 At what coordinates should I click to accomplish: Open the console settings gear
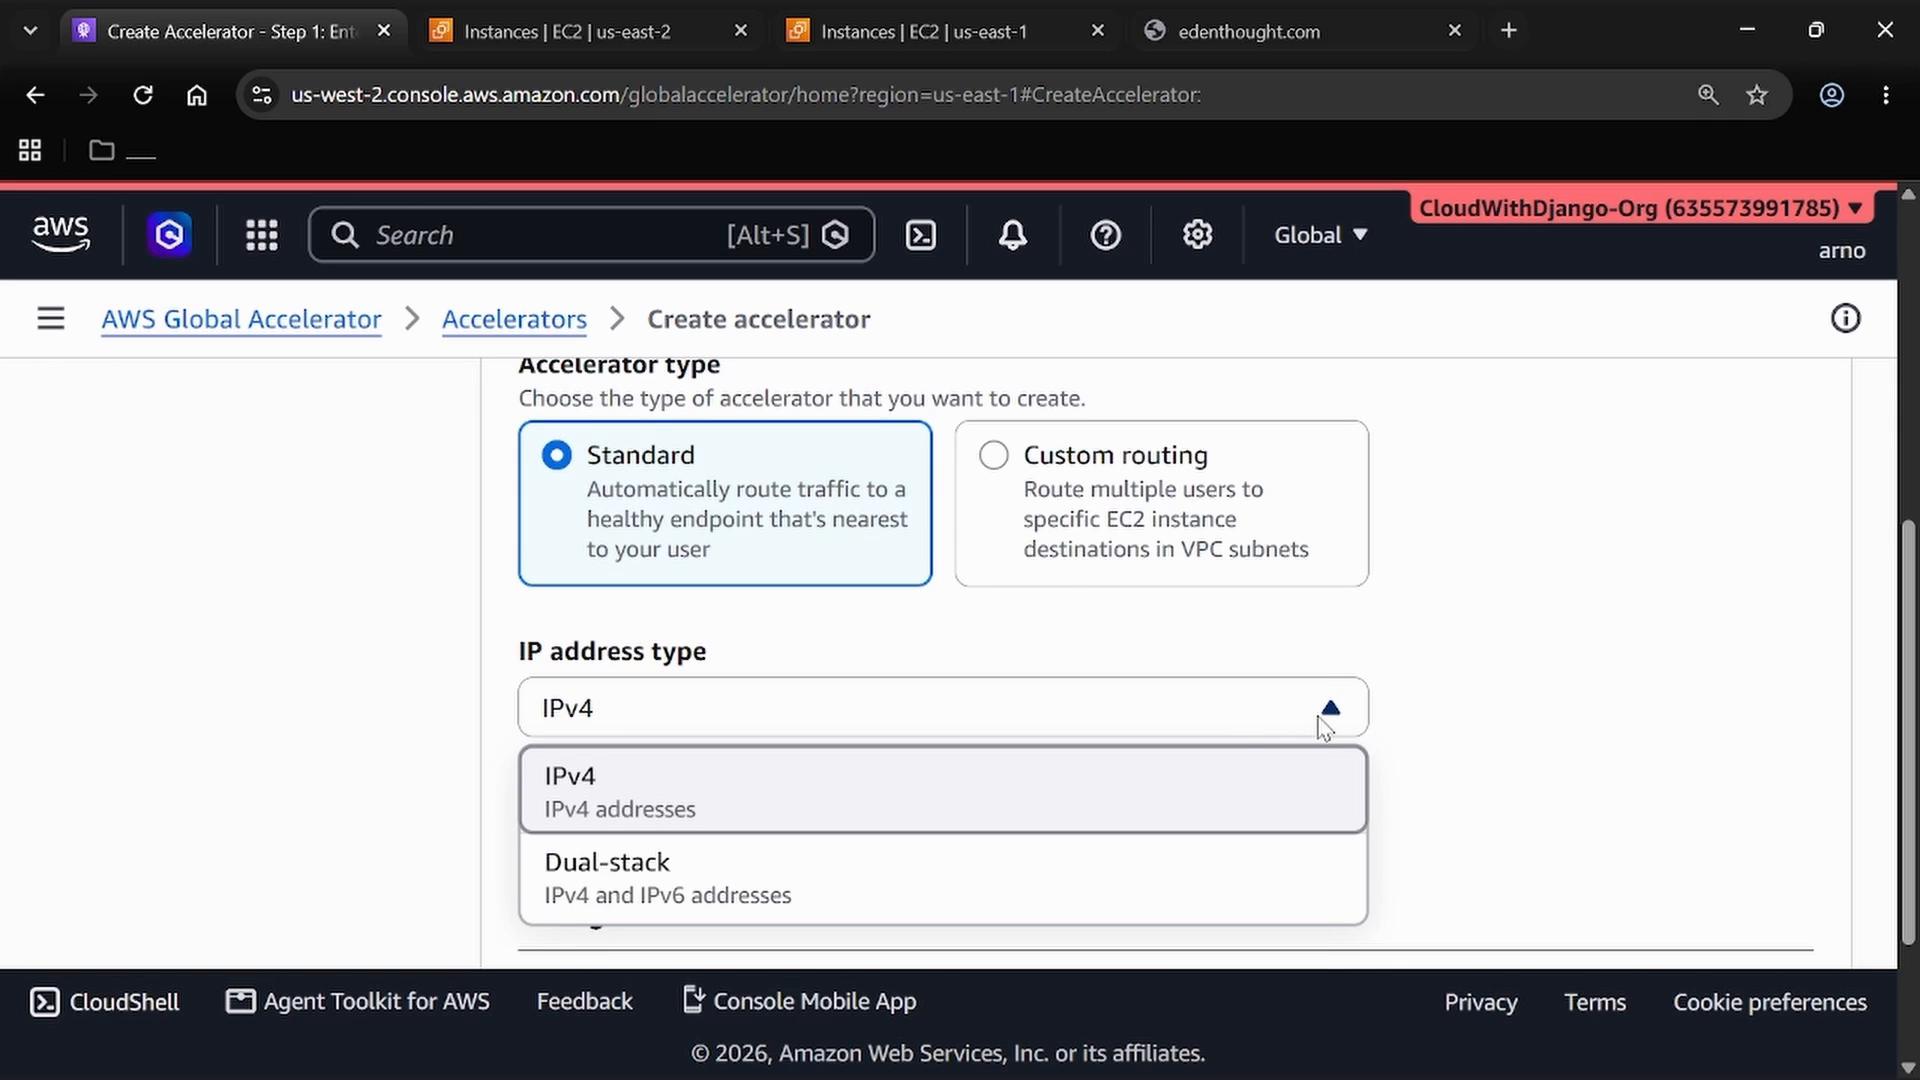tap(1197, 235)
